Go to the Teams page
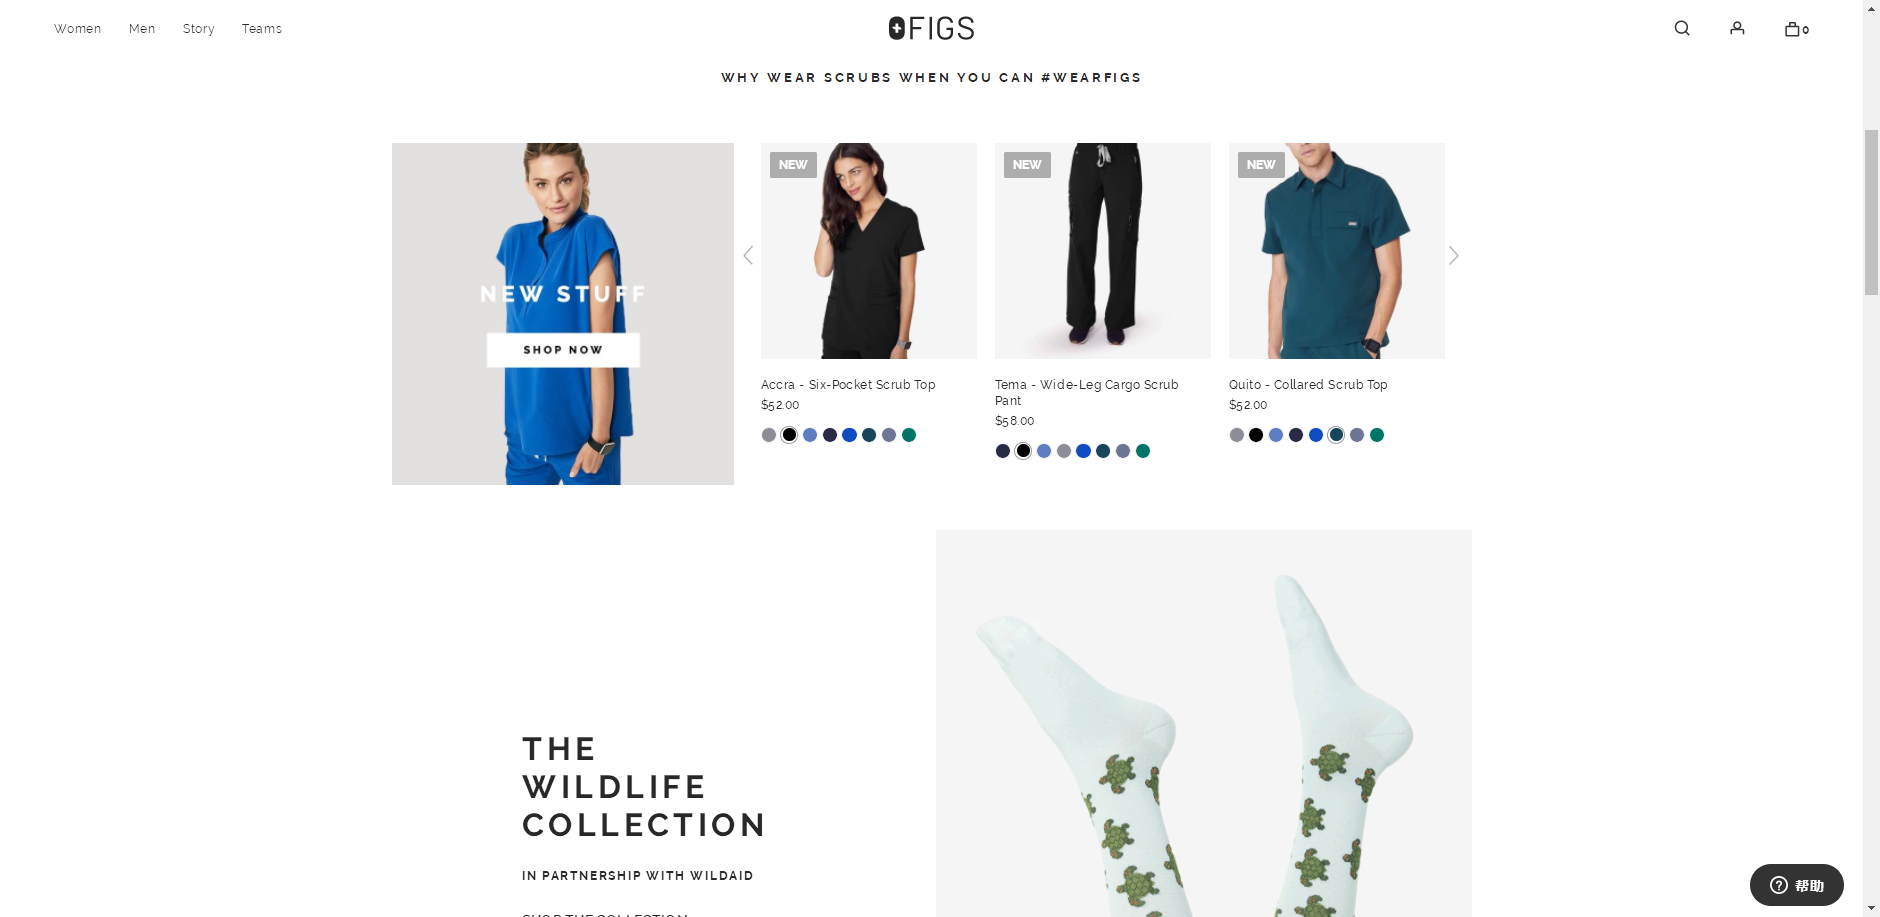 pos(262,29)
